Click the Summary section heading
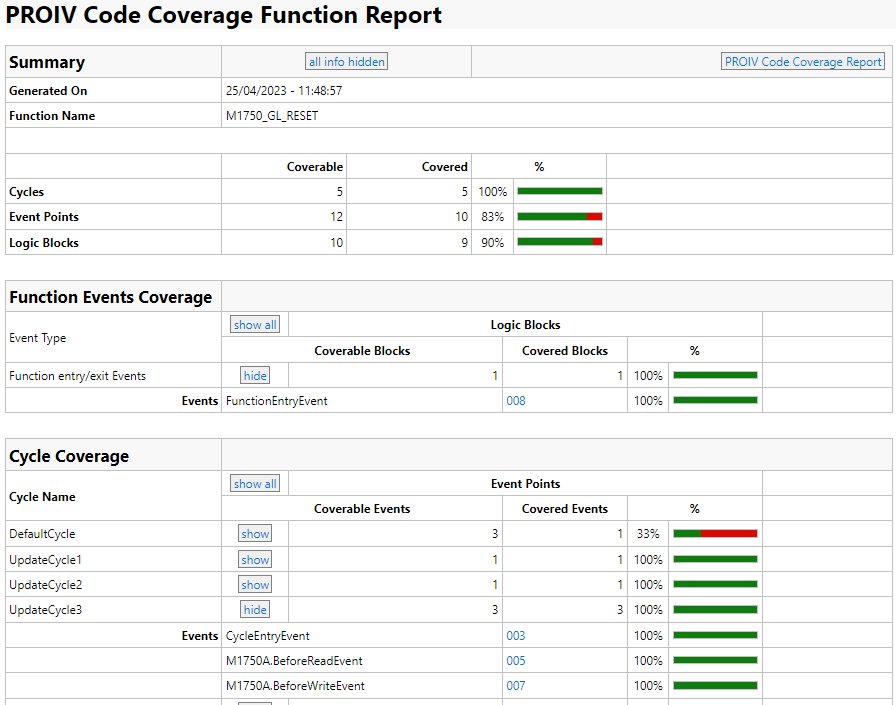This screenshot has height=705, width=896. [47, 62]
